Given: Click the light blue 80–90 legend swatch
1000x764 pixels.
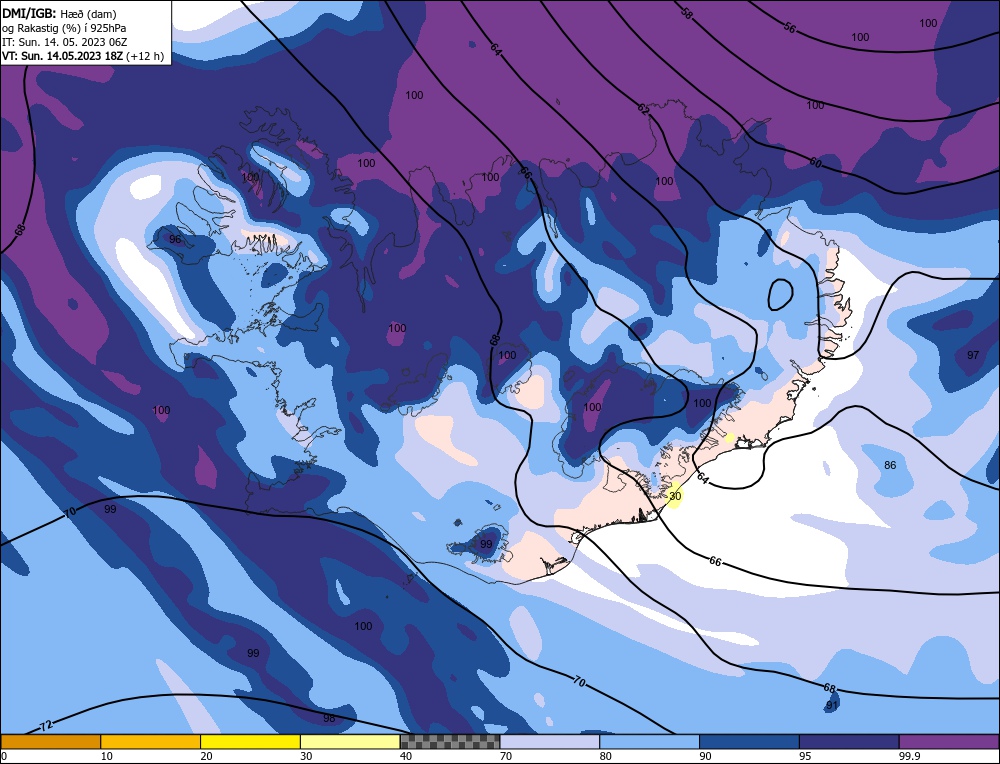Looking at the screenshot, I should [649, 742].
